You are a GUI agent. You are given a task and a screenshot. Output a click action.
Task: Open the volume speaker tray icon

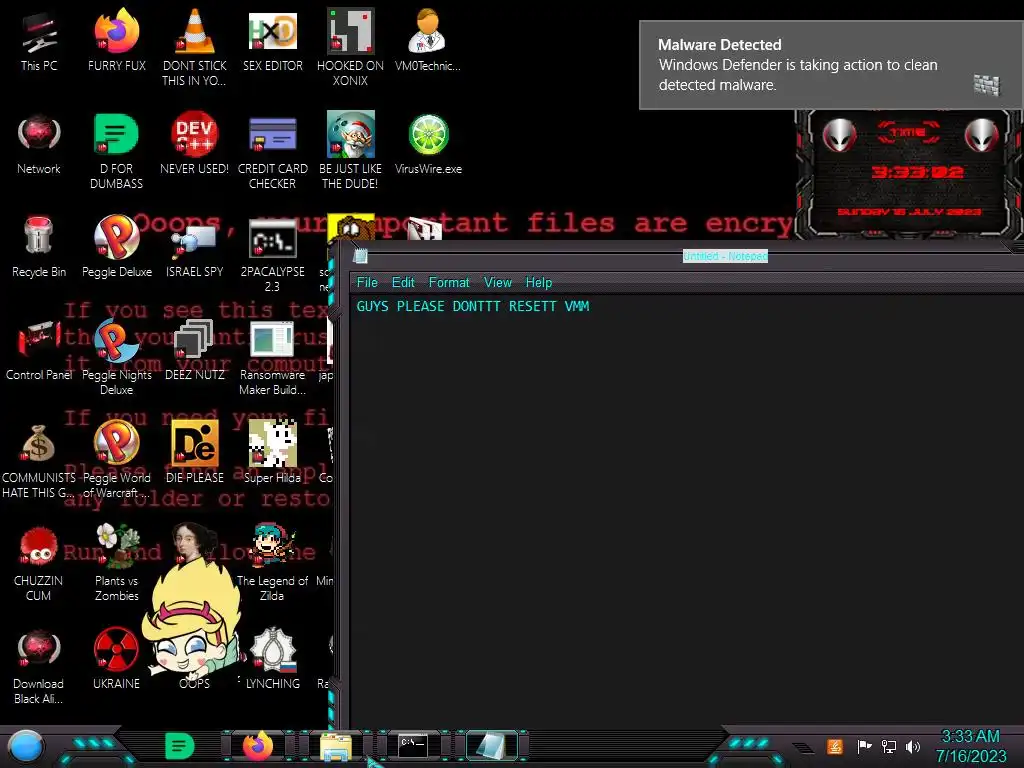pyautogui.click(x=913, y=746)
